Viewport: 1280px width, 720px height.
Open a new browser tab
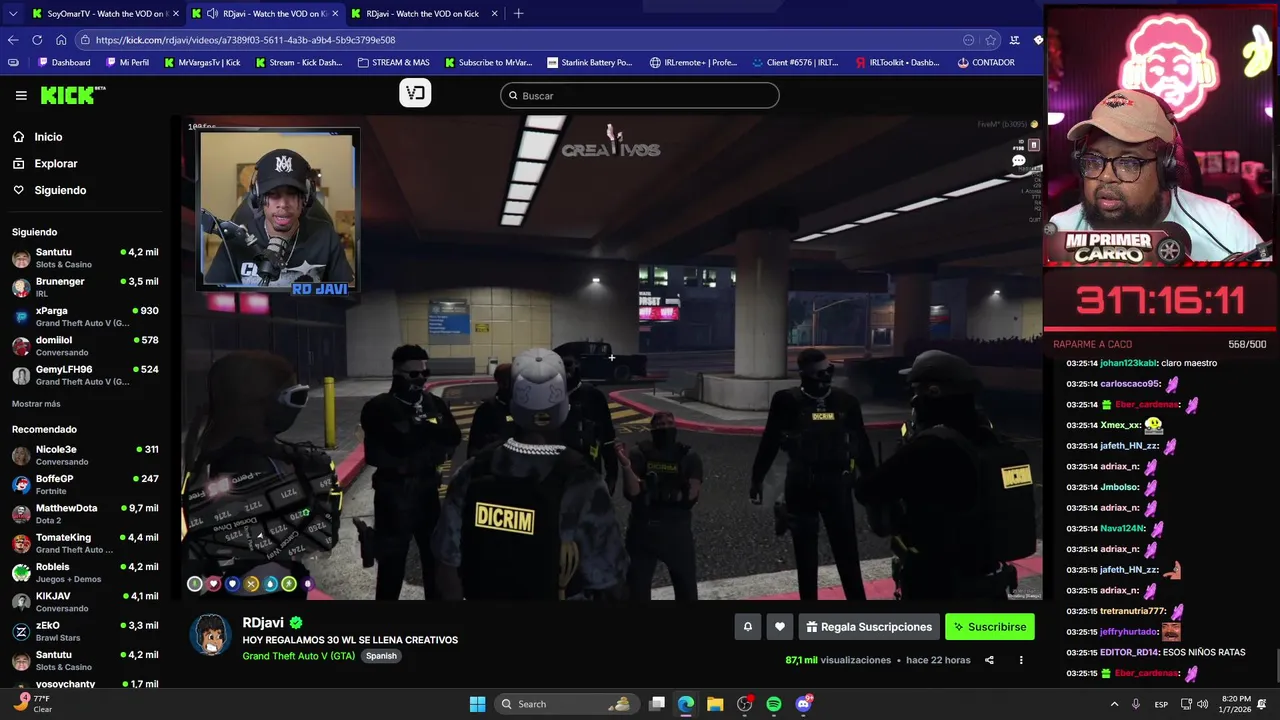coord(518,14)
